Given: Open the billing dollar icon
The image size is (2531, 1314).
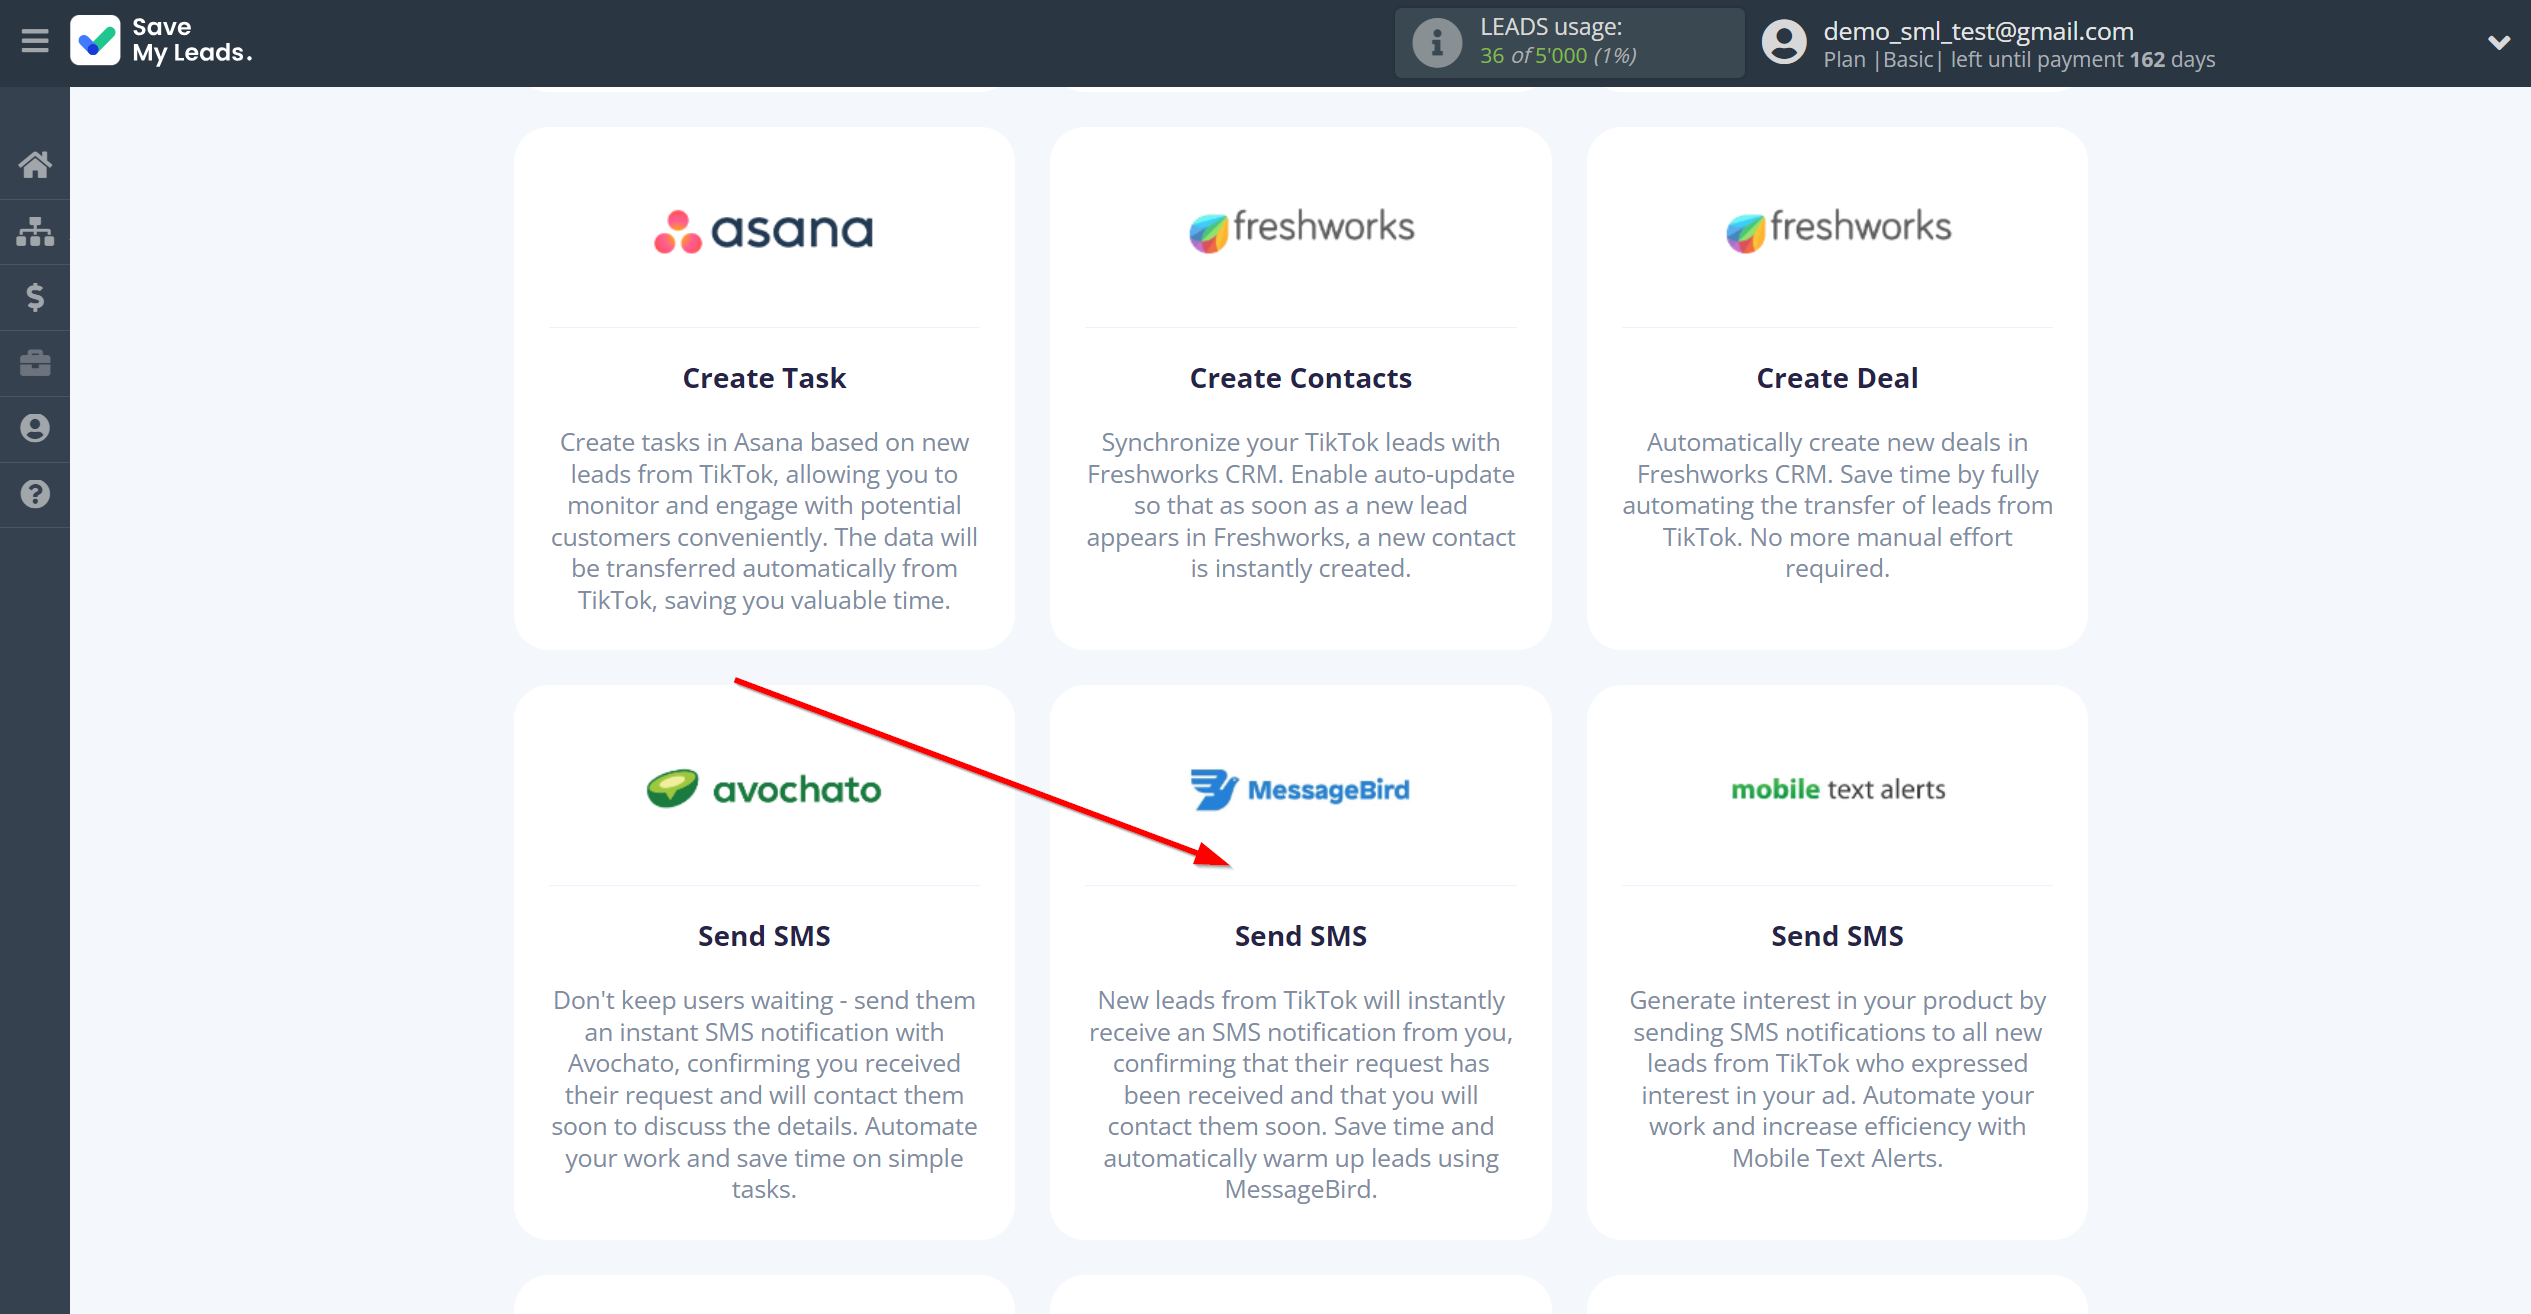Looking at the screenshot, I should tap(35, 297).
